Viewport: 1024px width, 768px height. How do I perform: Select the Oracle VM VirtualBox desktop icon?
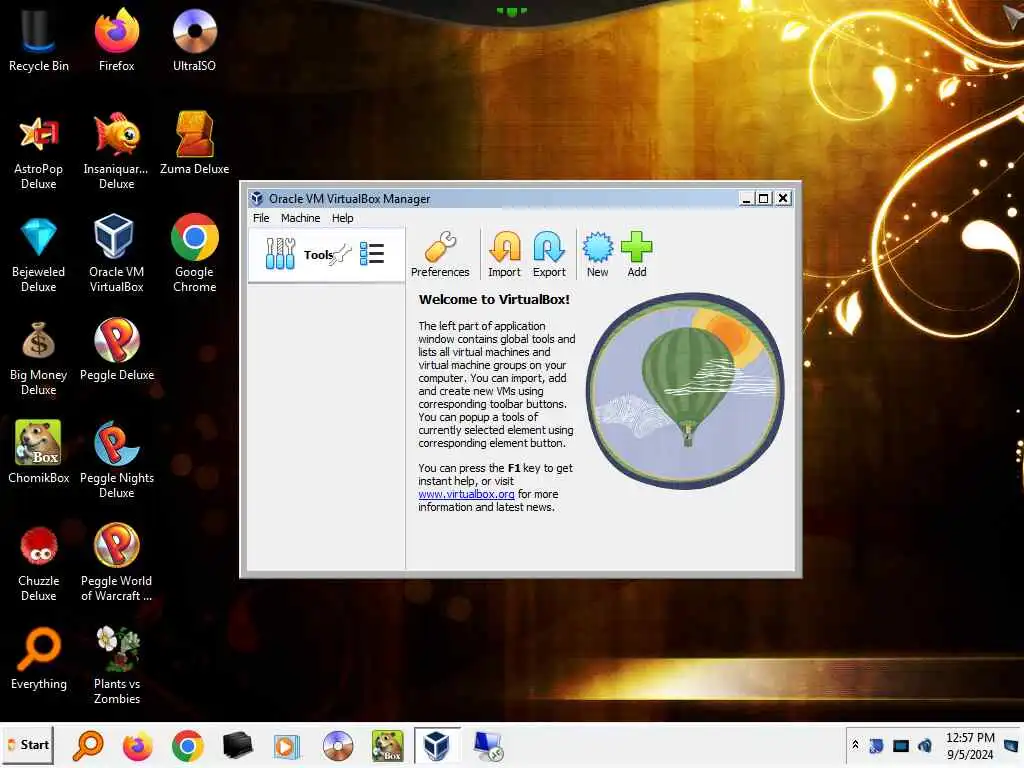coord(116,253)
